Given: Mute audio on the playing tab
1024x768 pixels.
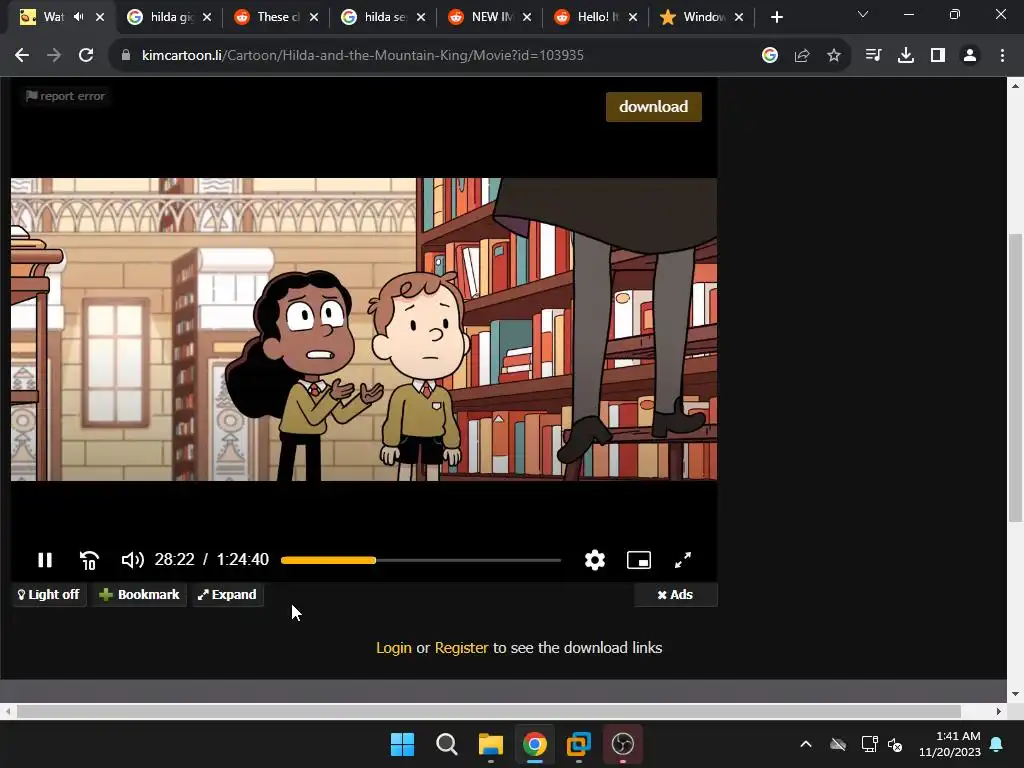Looking at the screenshot, I should tap(79, 17).
